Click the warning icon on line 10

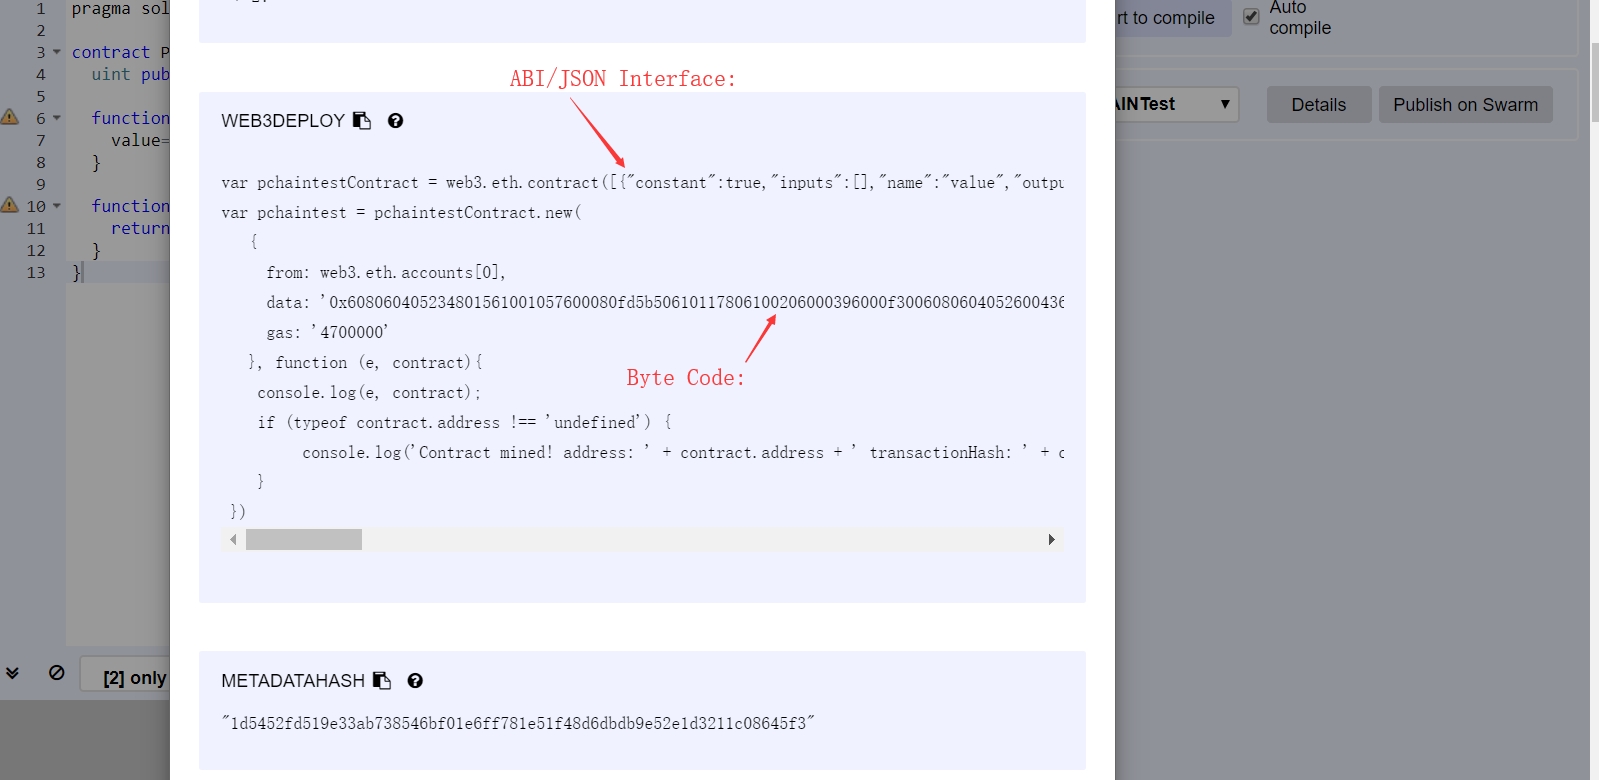(10, 205)
